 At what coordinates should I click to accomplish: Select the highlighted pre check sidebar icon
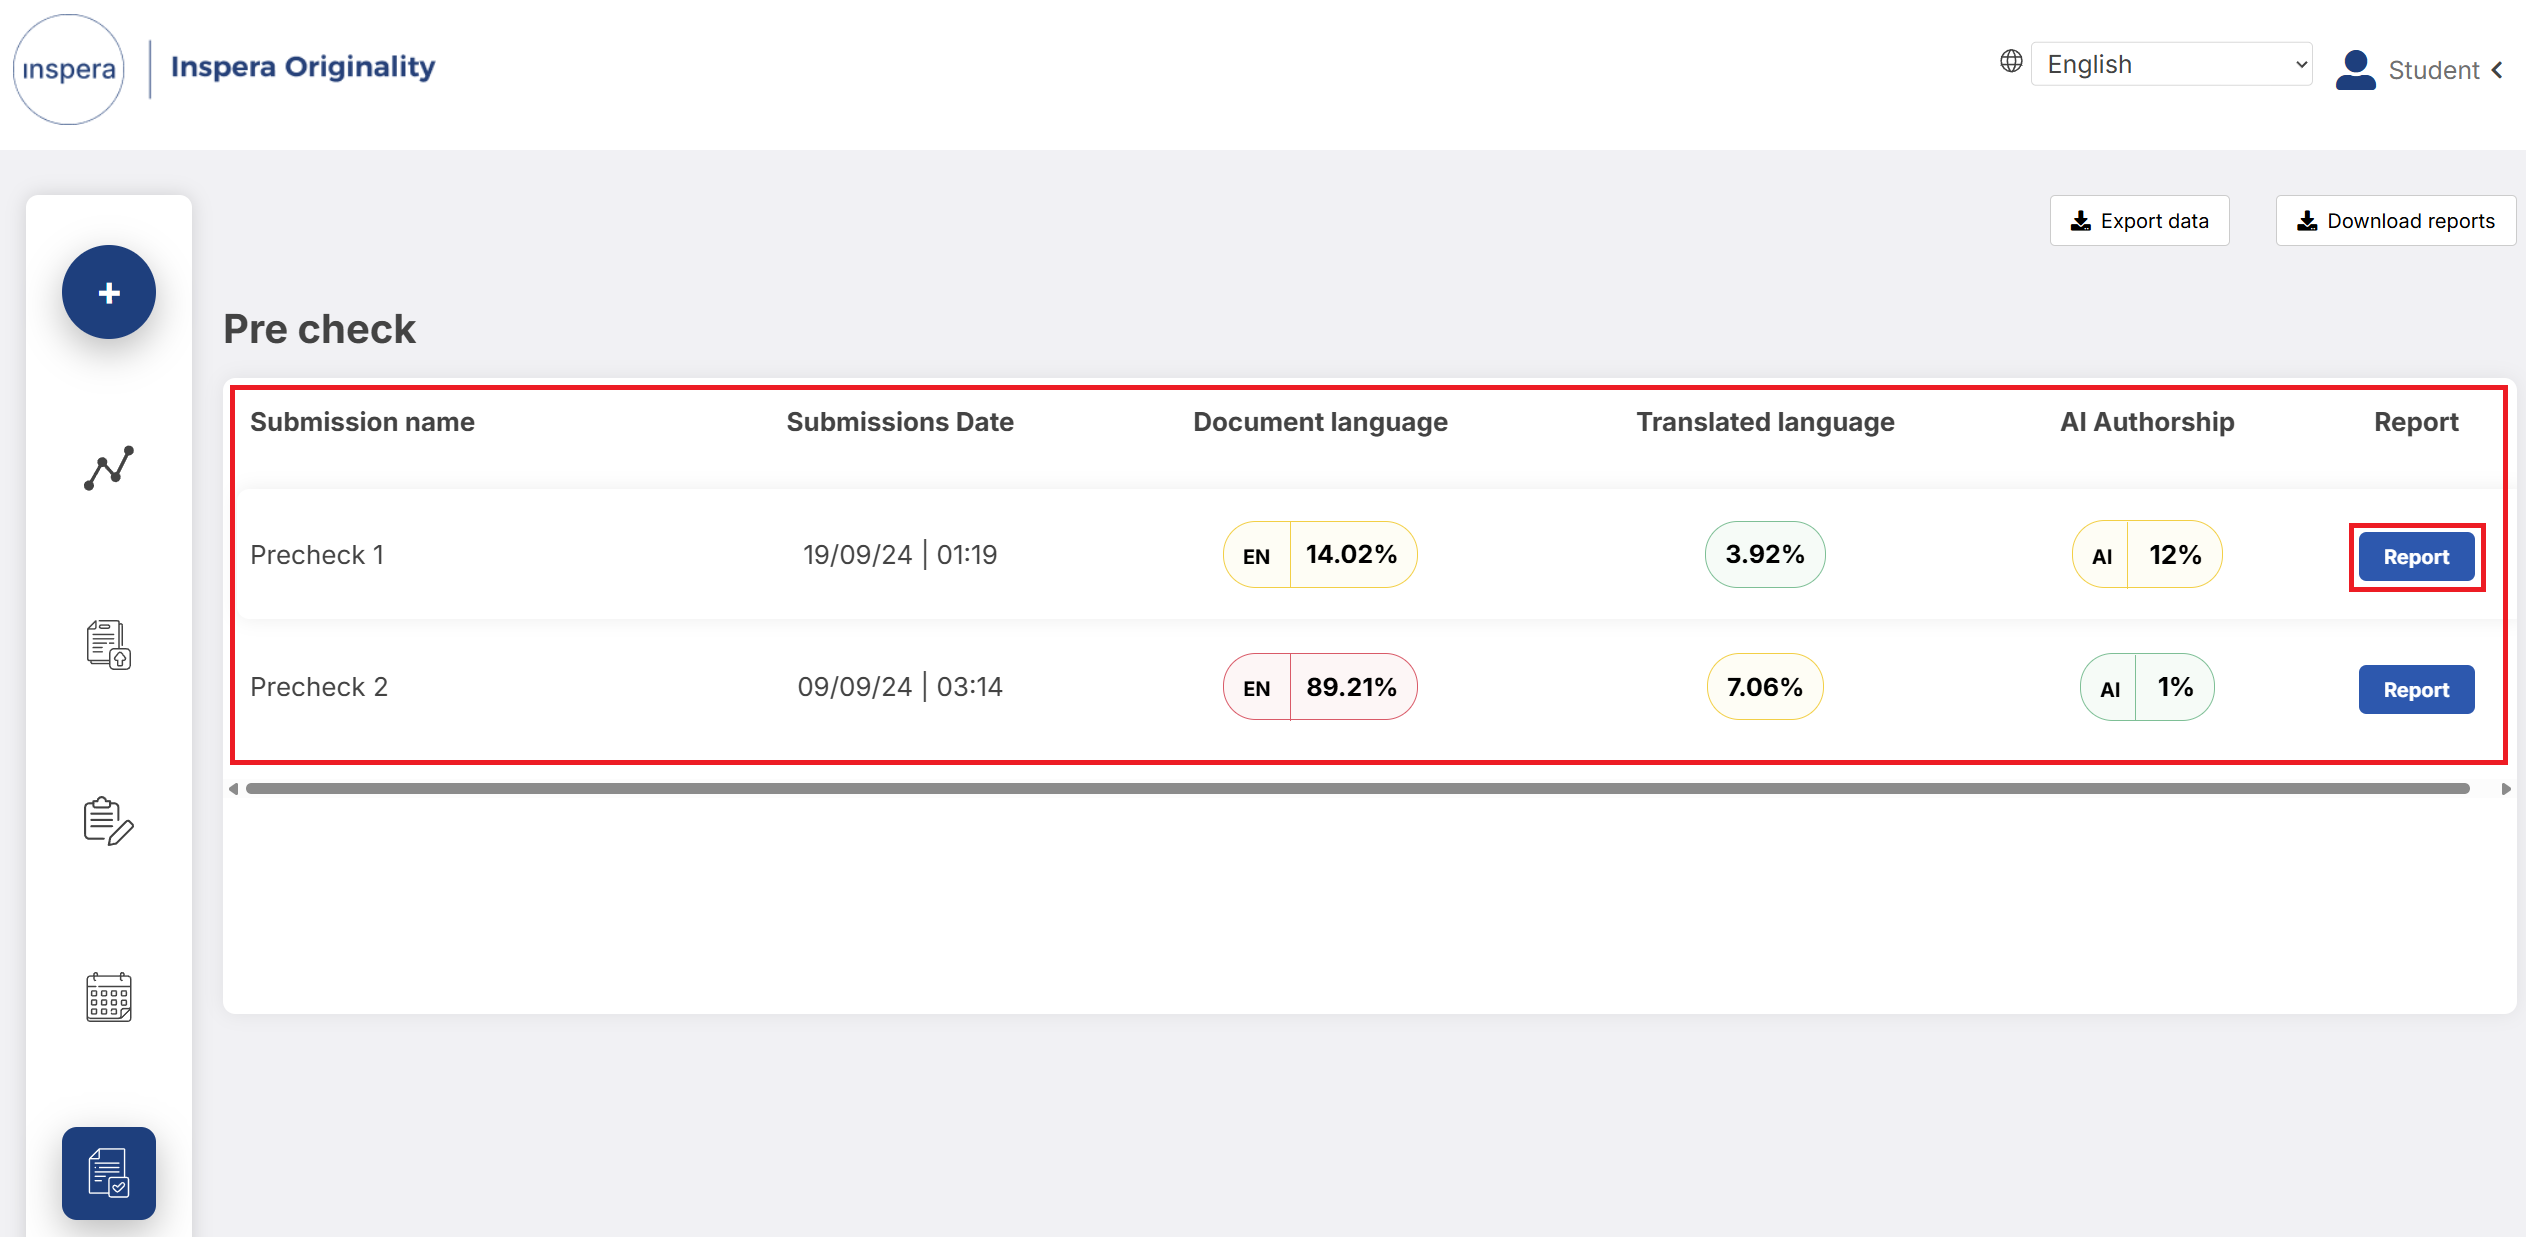pyautogui.click(x=109, y=1173)
